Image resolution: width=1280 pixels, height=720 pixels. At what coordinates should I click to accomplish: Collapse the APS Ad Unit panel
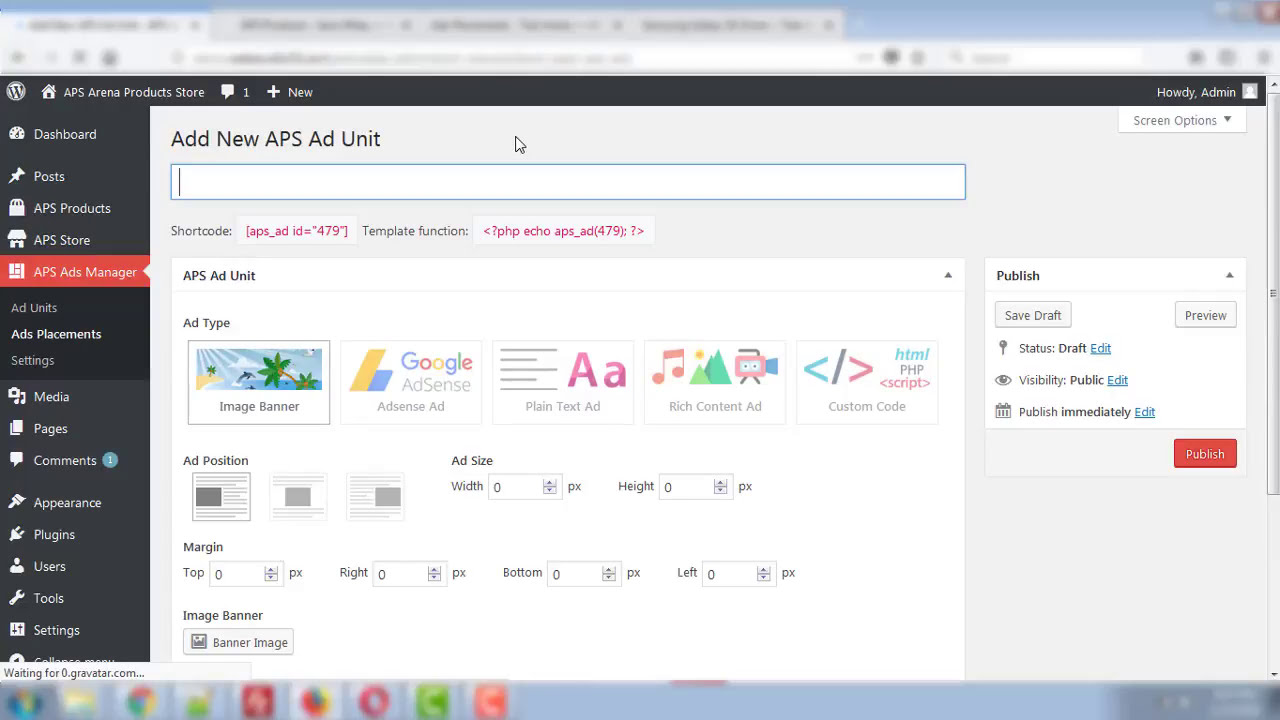click(947, 274)
